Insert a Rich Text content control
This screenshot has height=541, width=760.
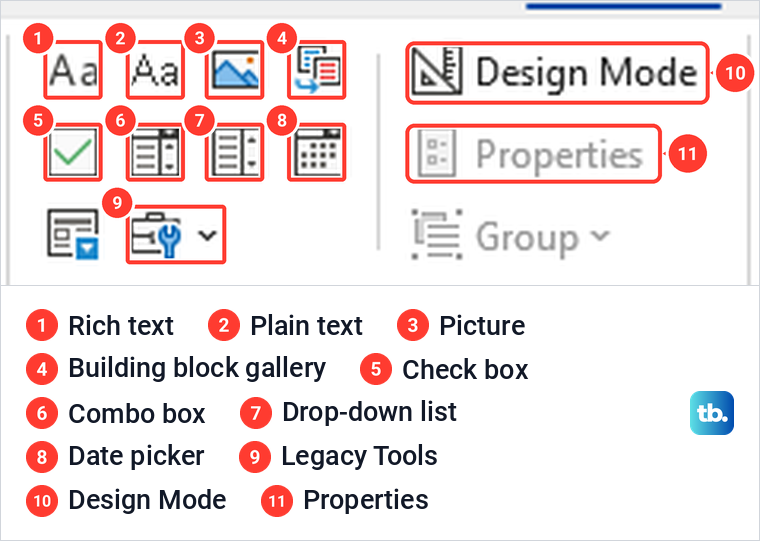point(73,71)
